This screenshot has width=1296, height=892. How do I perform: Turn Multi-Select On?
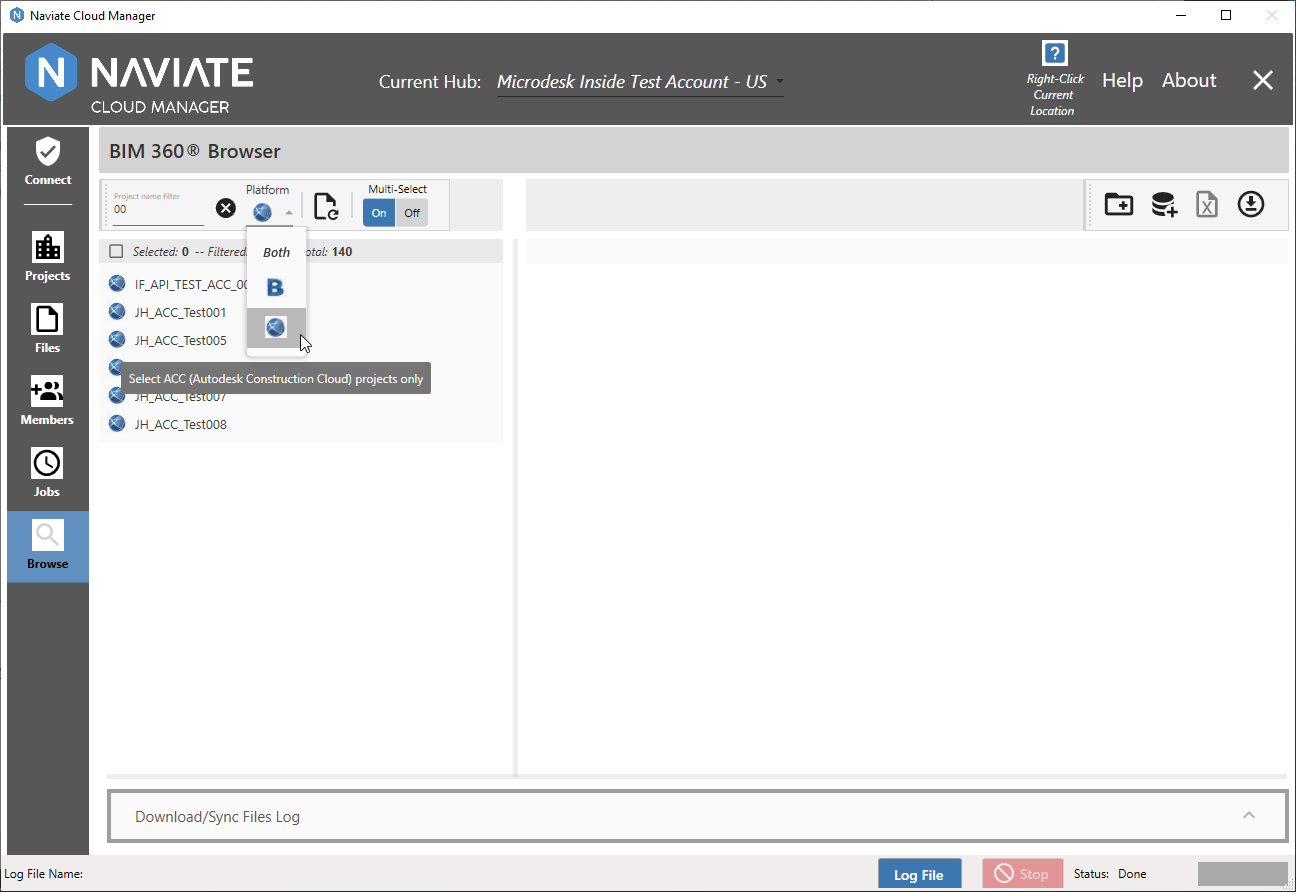379,213
